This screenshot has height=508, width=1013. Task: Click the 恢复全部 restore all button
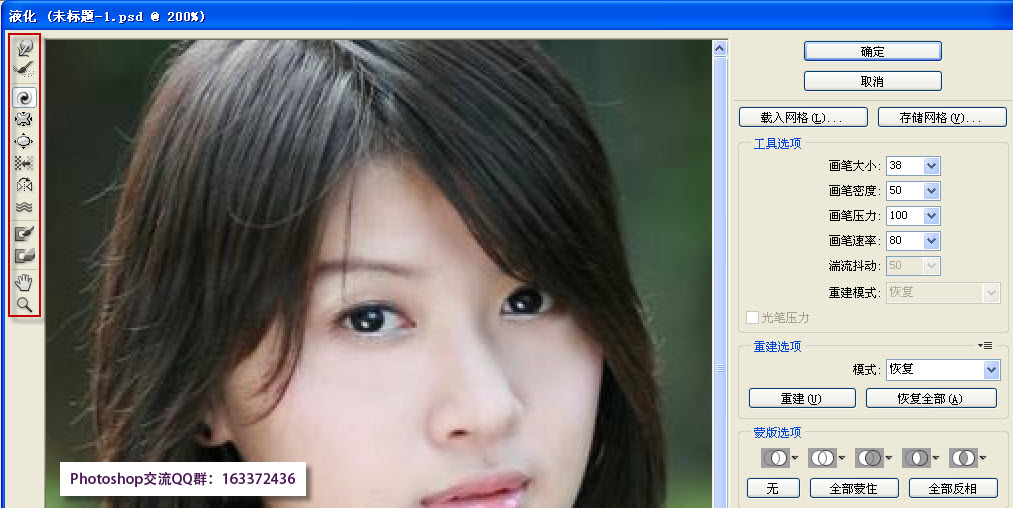pyautogui.click(x=930, y=399)
